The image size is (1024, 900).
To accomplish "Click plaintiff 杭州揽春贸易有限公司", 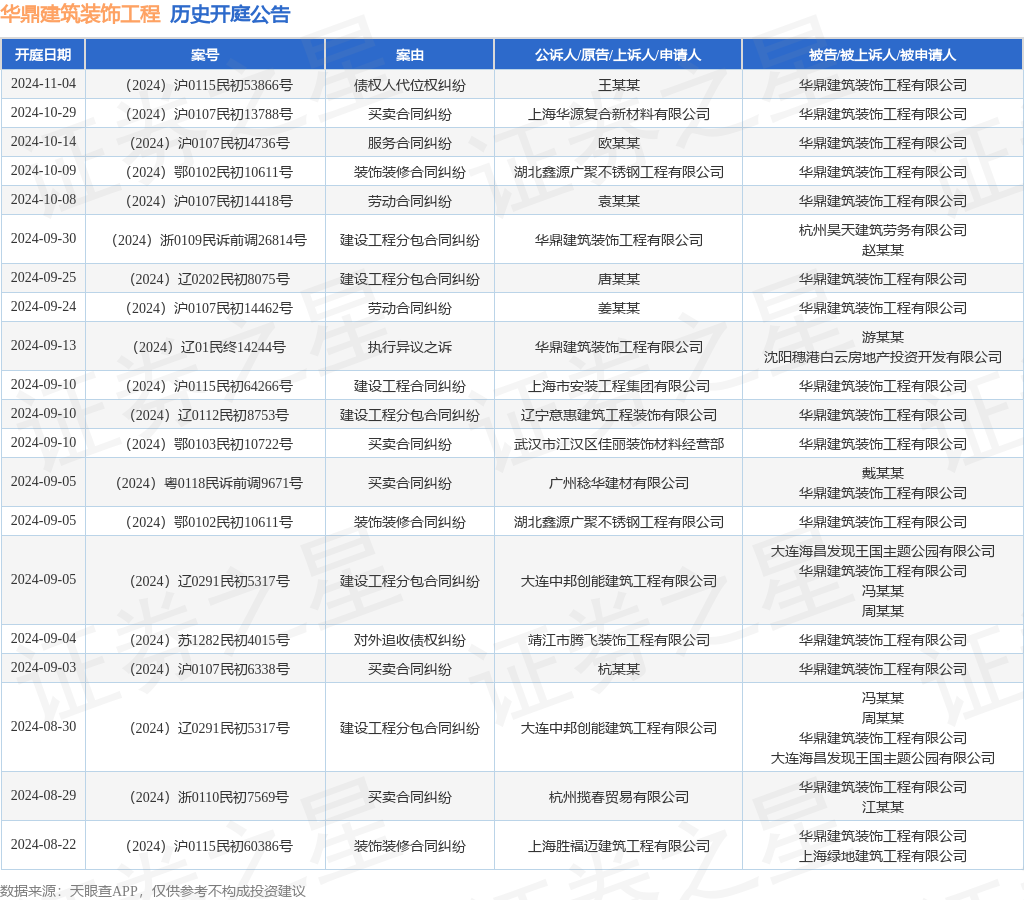I will [618, 797].
